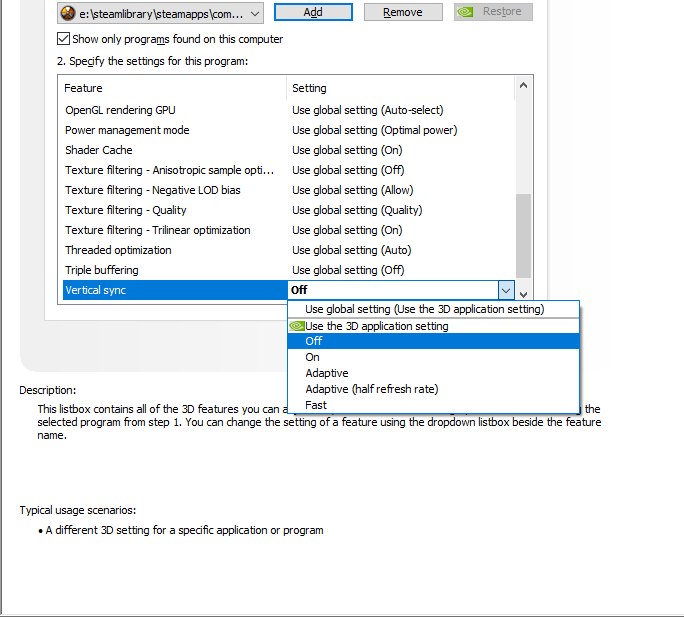
Task: Click NVIDIA icon beside 3D application setting
Action: [x=297, y=326]
